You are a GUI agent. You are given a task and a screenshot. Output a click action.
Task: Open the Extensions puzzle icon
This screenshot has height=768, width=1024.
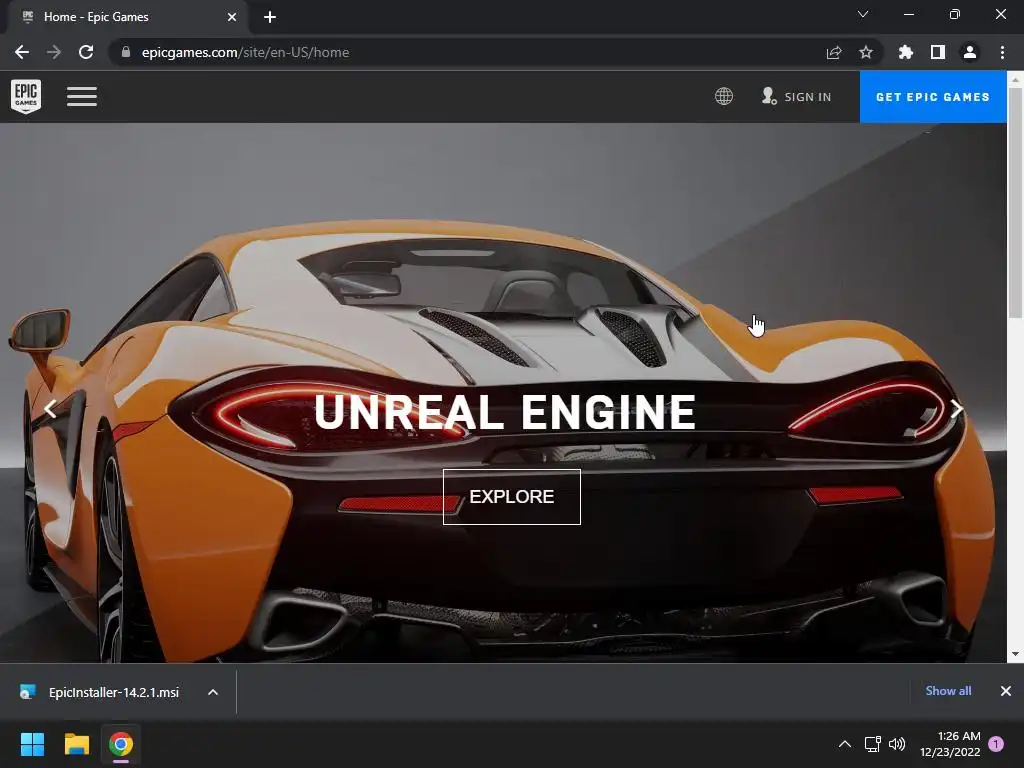click(x=906, y=52)
